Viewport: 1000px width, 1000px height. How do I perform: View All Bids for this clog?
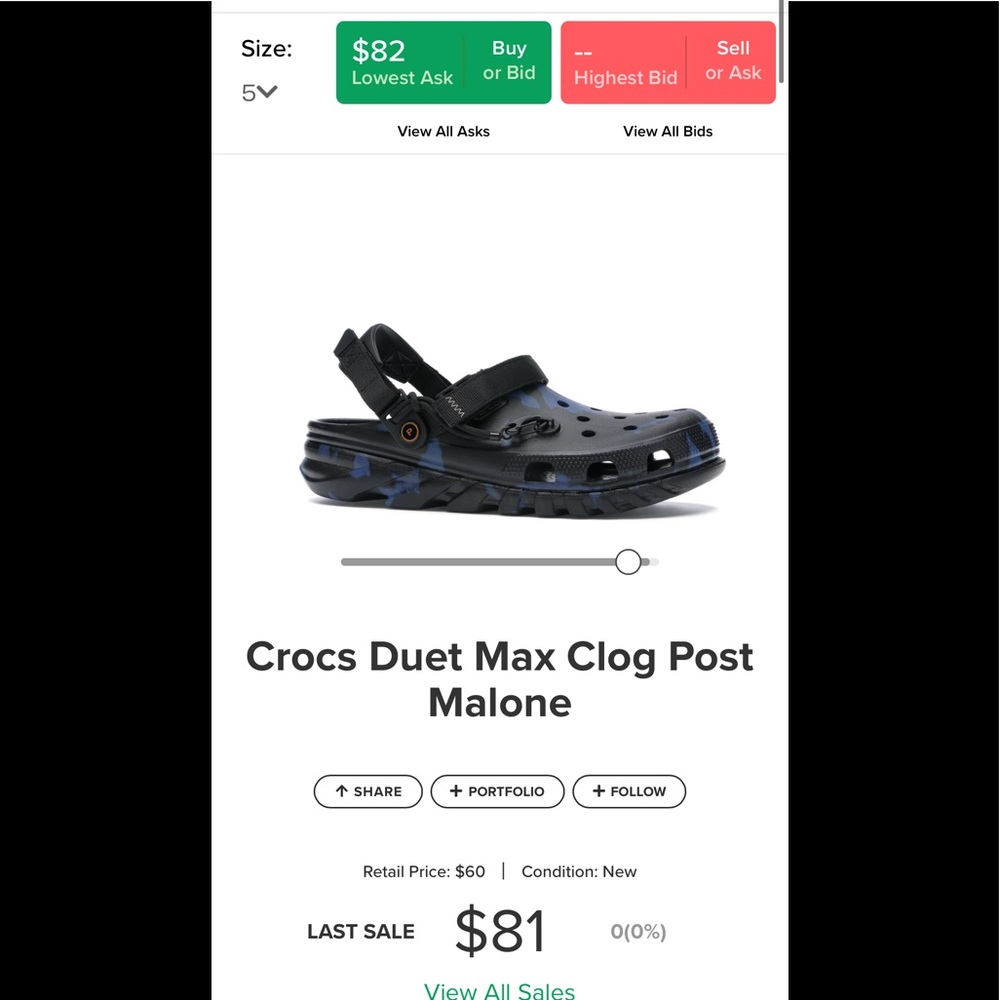(x=668, y=131)
